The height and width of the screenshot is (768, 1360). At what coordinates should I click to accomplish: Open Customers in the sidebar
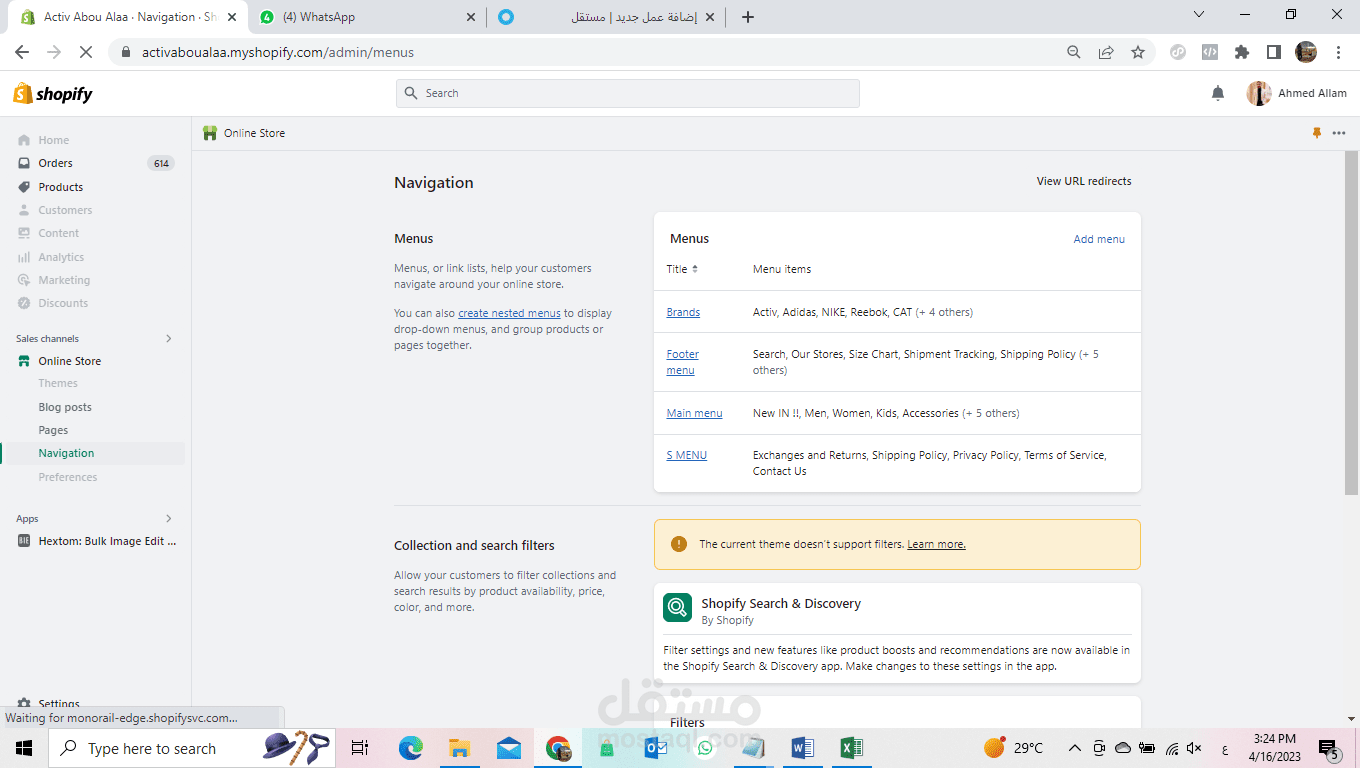(x=65, y=210)
